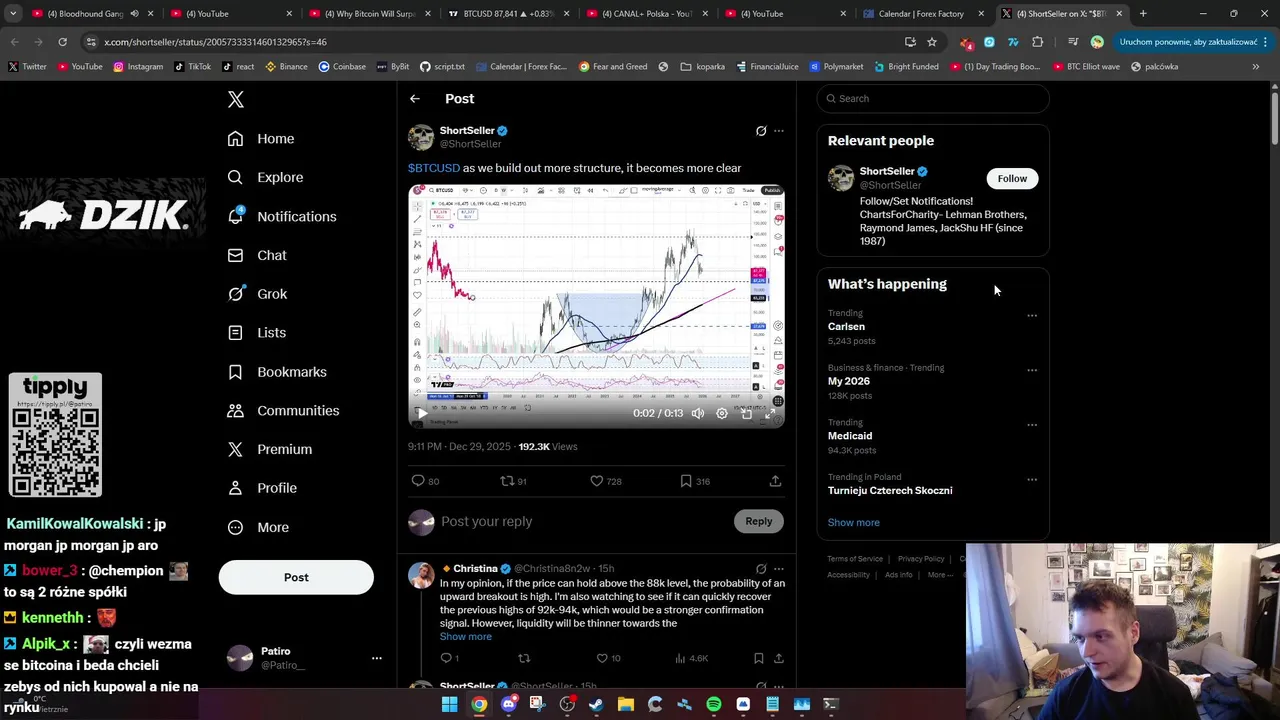
Task: Open video settings gear
Action: tap(722, 413)
